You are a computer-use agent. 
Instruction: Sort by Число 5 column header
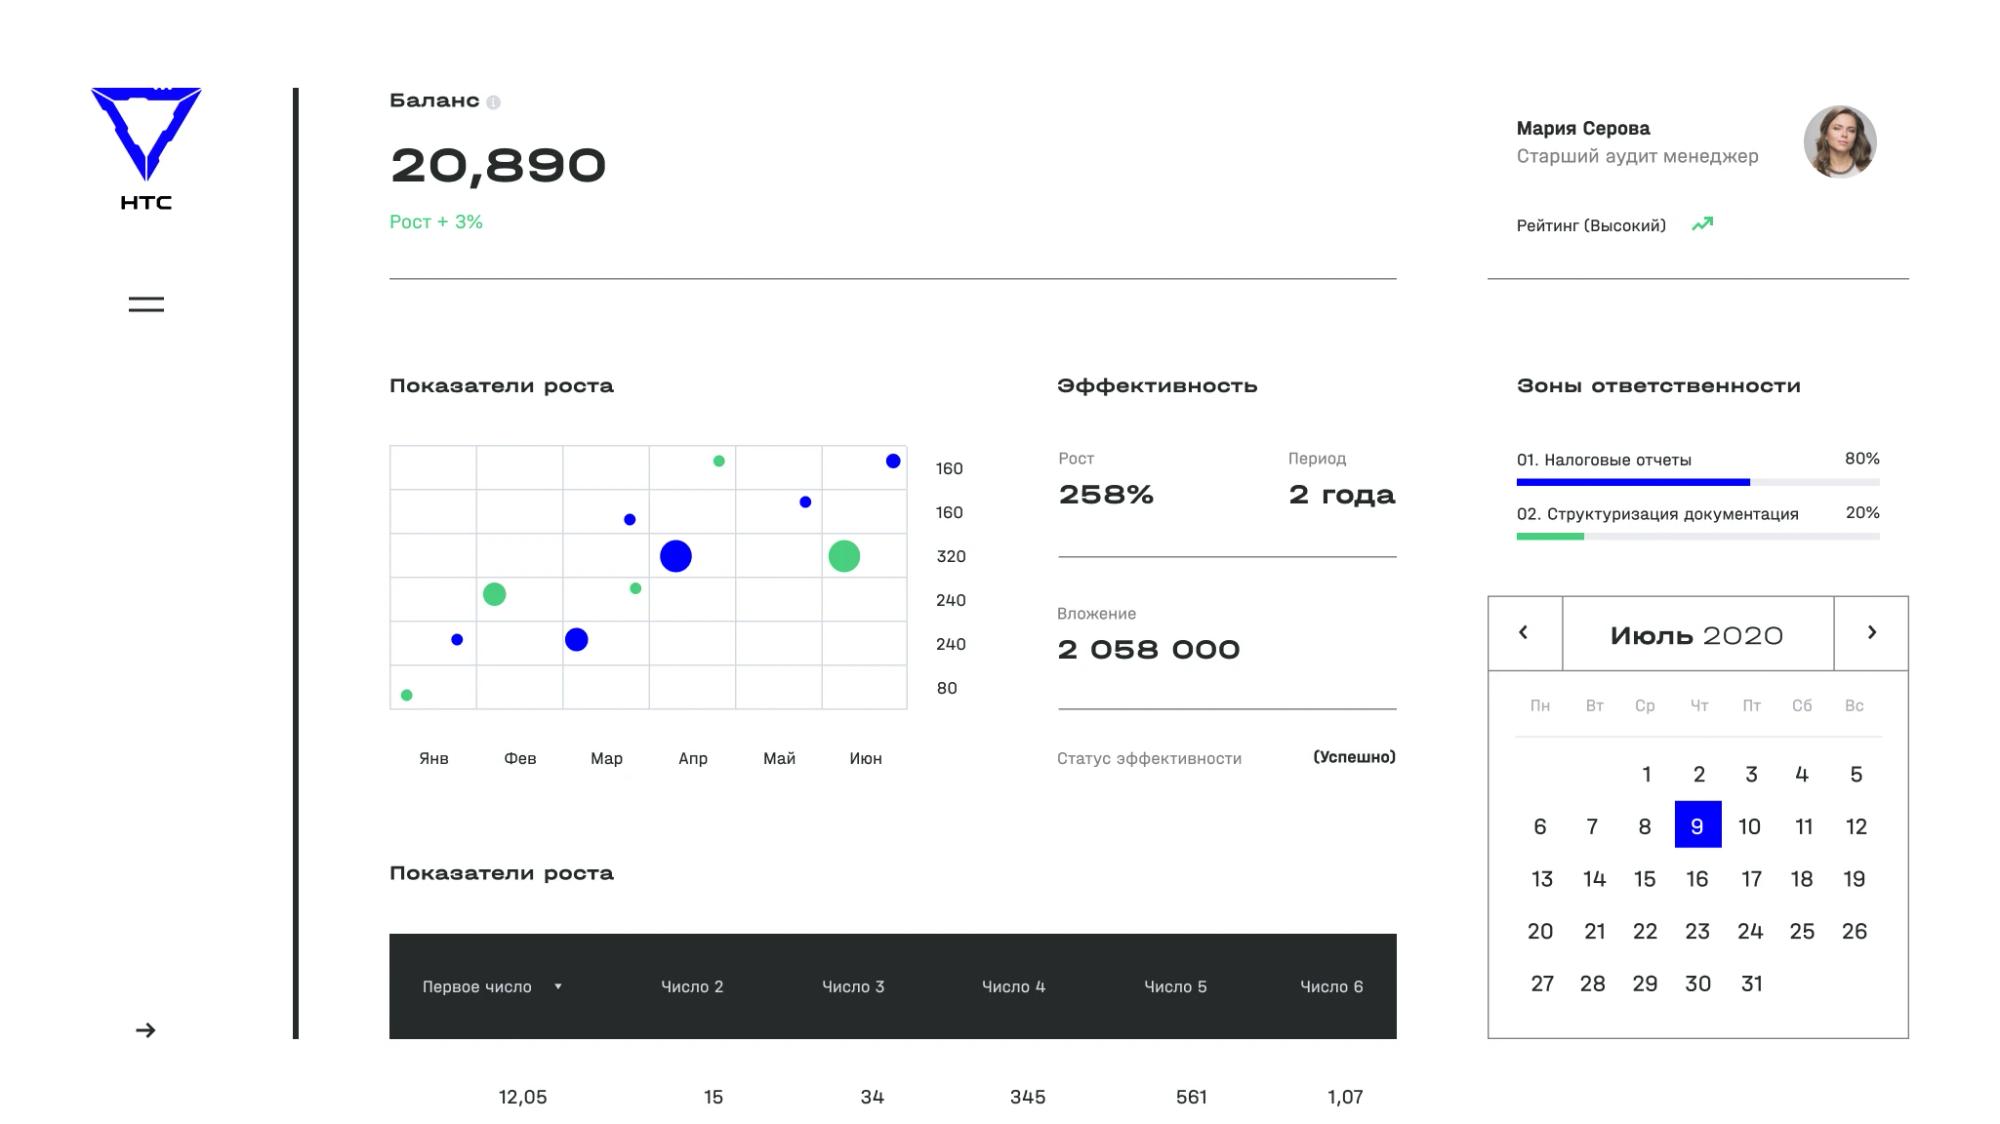1175,987
